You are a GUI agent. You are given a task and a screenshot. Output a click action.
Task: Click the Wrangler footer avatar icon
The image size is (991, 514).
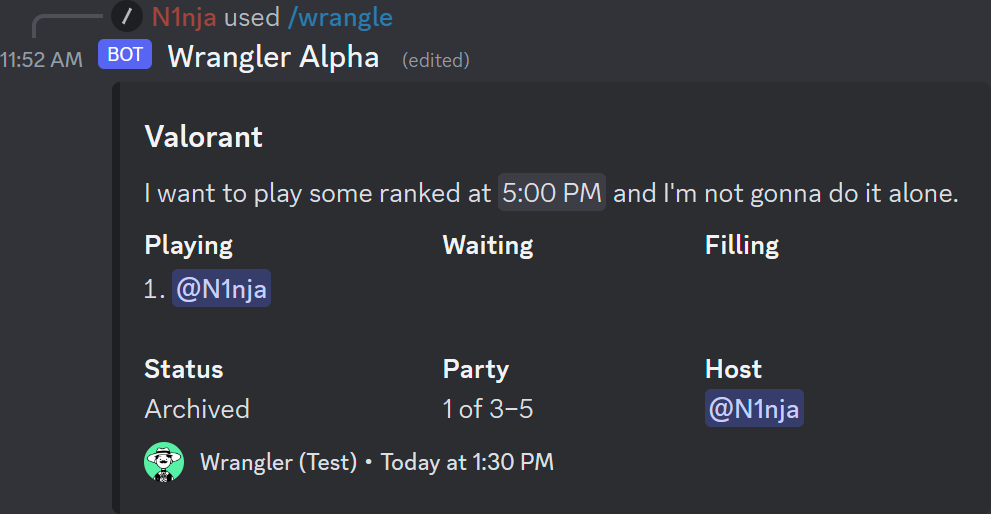164,462
